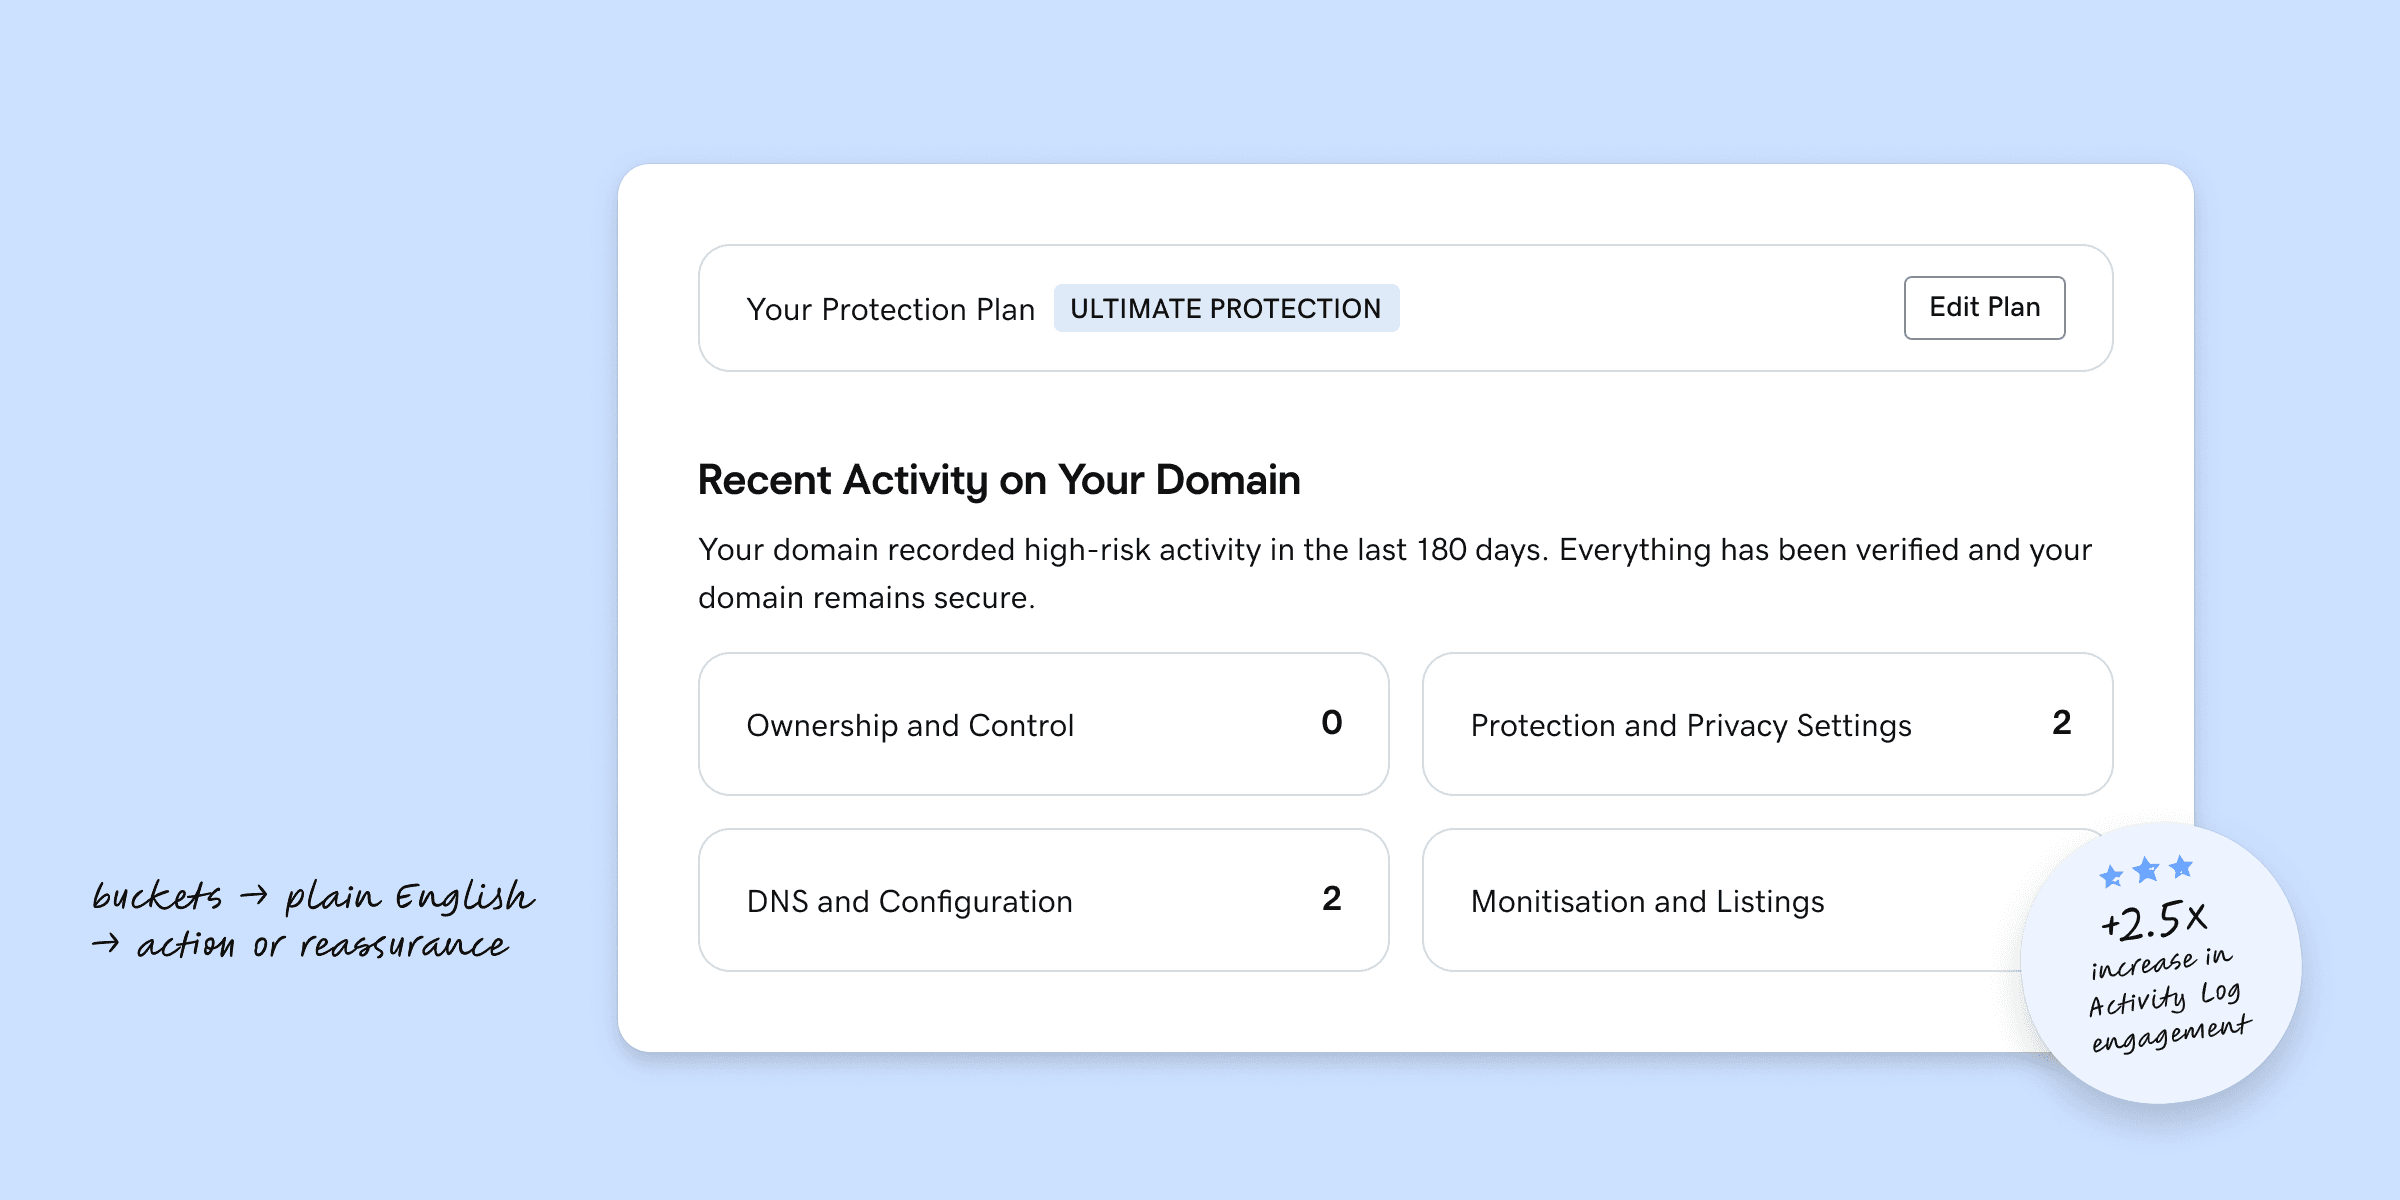Click the Protection and Privacy count 2
Image resolution: width=2400 pixels, height=1200 pixels.
click(2061, 722)
